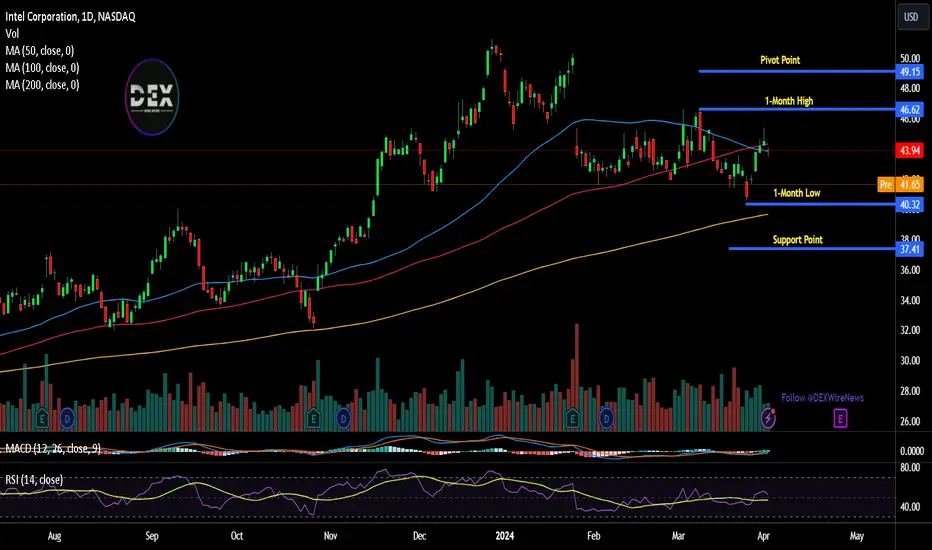932x550 pixels.
Task: Click the 0.0000 MACD scale label
Action: tap(911, 451)
